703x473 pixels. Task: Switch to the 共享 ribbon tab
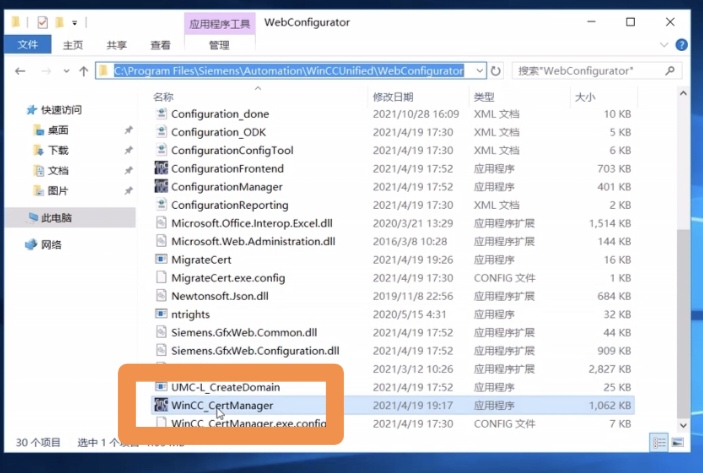pos(117,45)
